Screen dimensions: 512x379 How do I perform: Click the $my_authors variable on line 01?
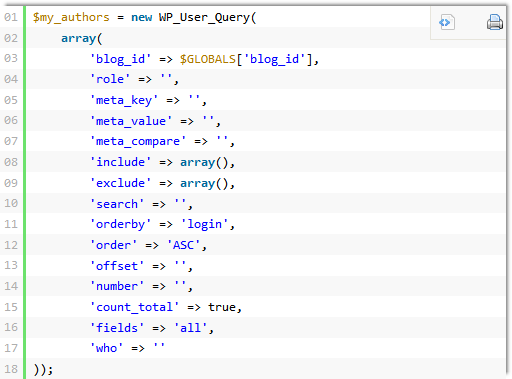pos(71,17)
